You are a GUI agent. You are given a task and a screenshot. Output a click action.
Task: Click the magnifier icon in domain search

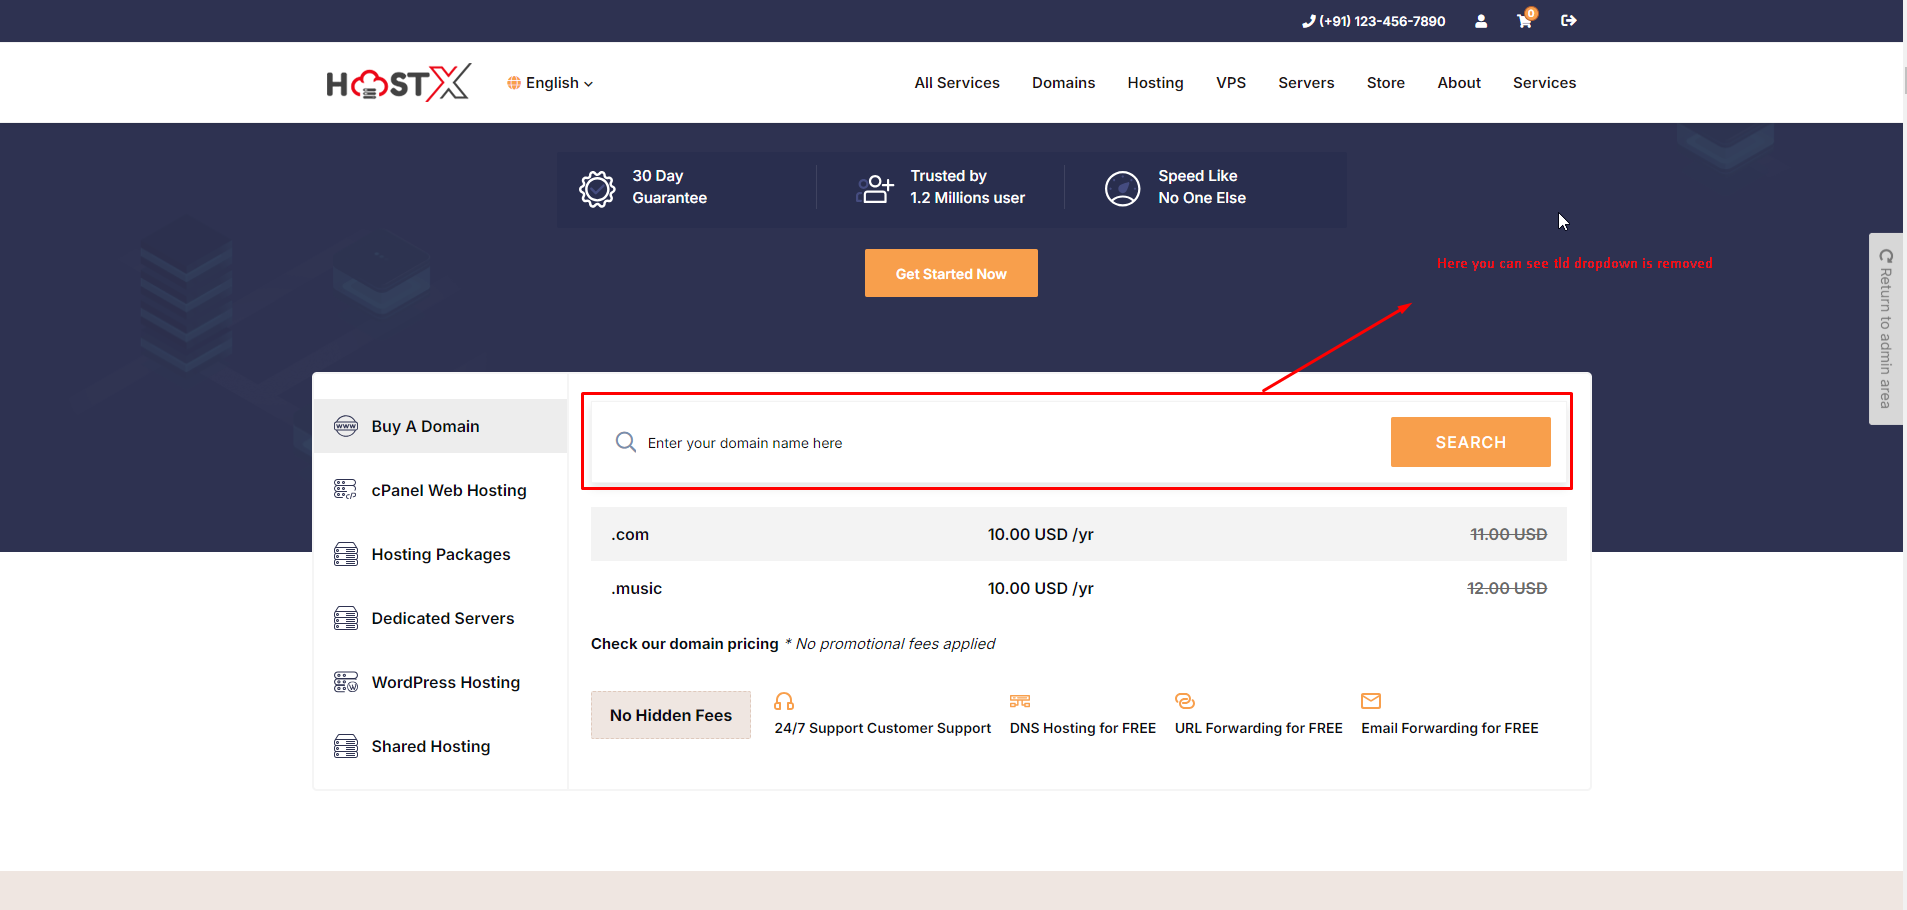point(626,442)
